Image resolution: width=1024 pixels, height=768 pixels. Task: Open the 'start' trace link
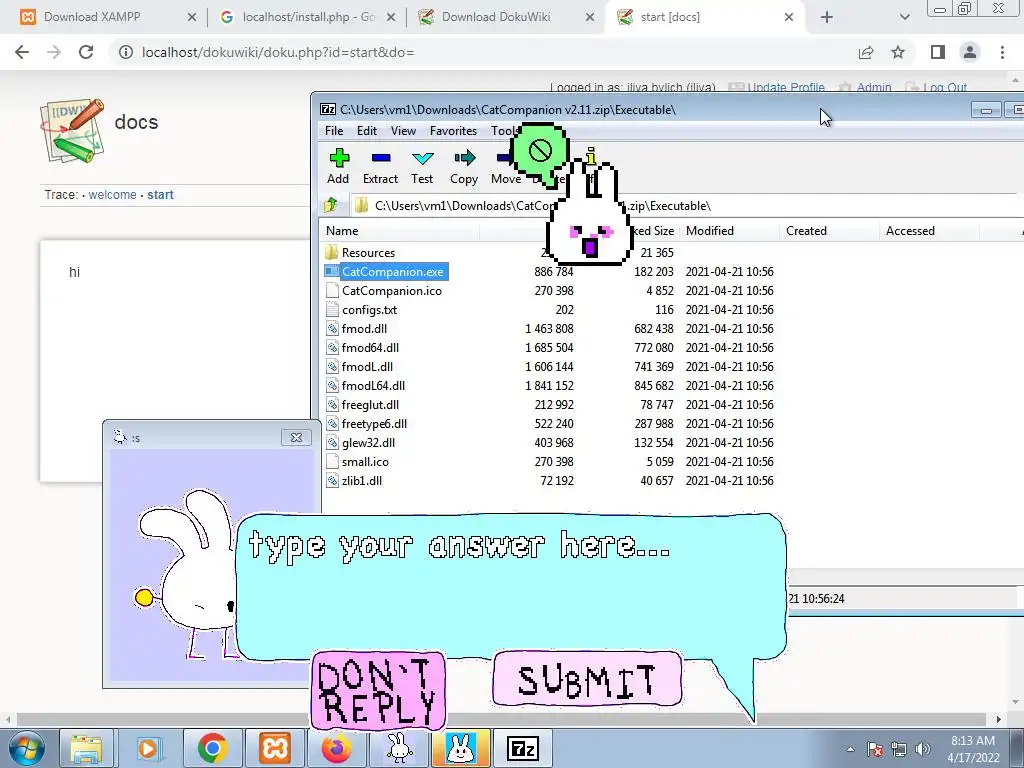(160, 195)
